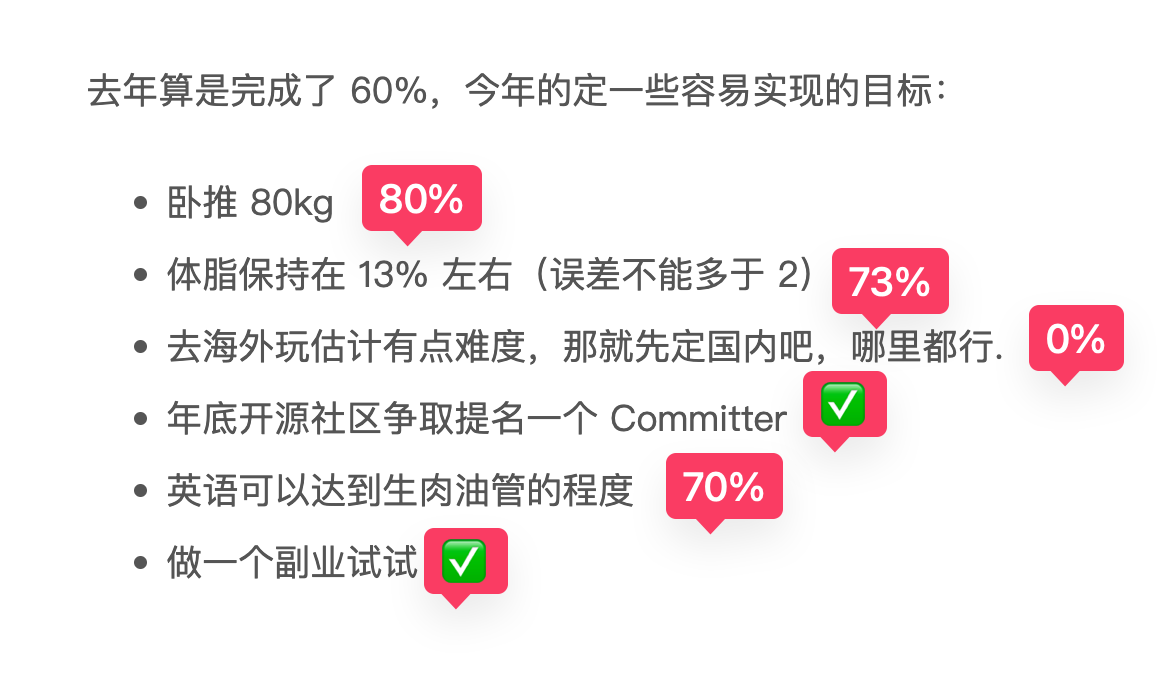The image size is (1164, 682).
Task: Click the green checkmark beside 副业试试
Action: [x=464, y=561]
